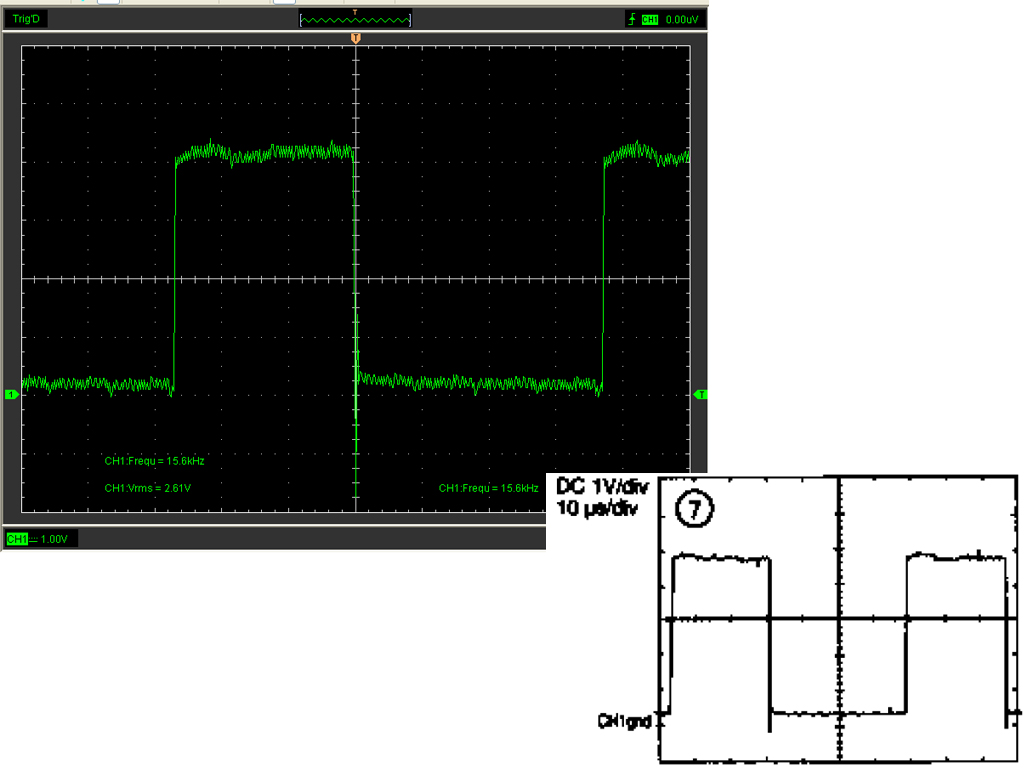Click the small T marker inside overview bar
This screenshot has width=1024, height=768.
[x=355, y=13]
